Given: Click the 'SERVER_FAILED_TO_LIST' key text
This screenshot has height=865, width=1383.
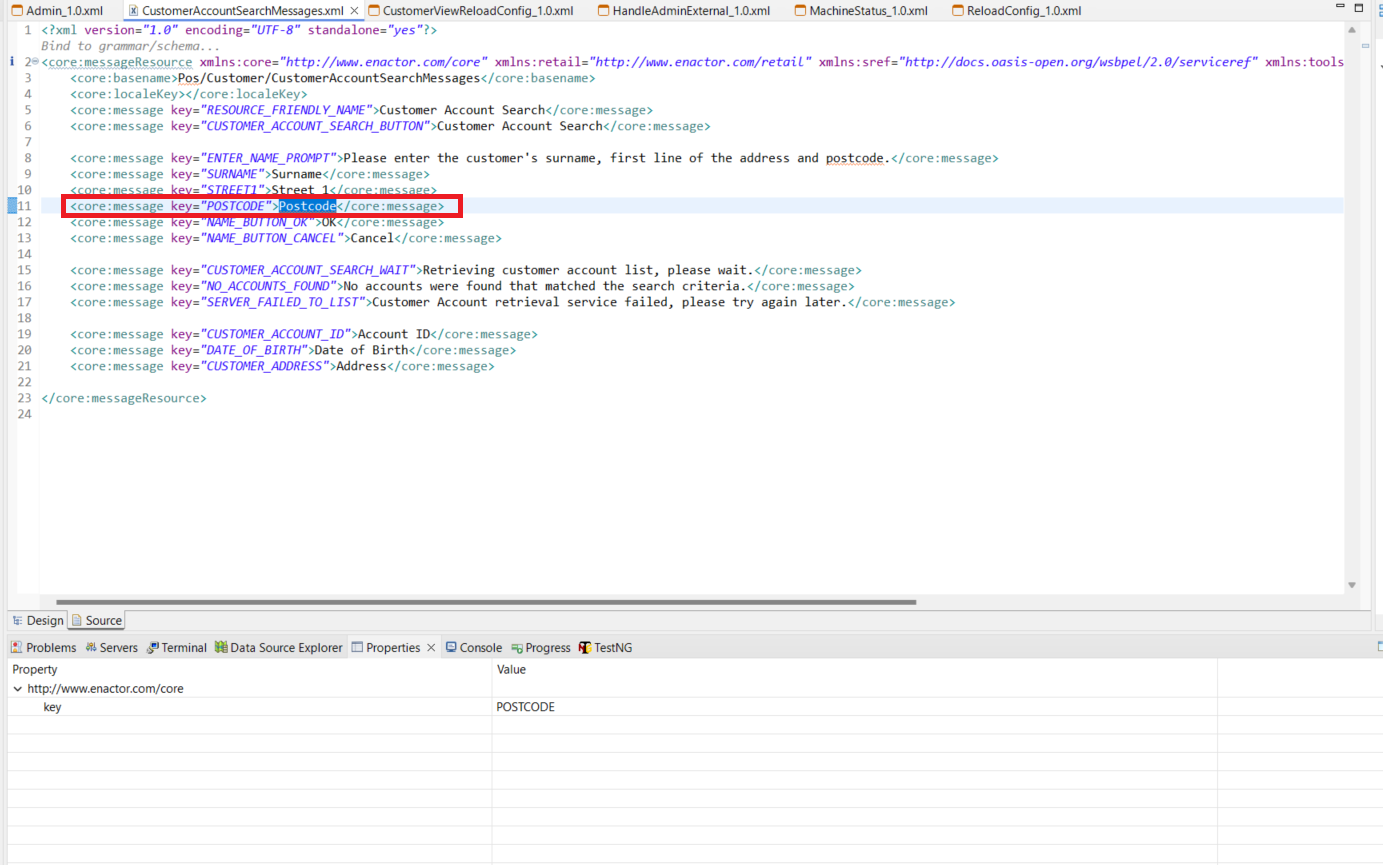Looking at the screenshot, I should pyautogui.click(x=283, y=302).
